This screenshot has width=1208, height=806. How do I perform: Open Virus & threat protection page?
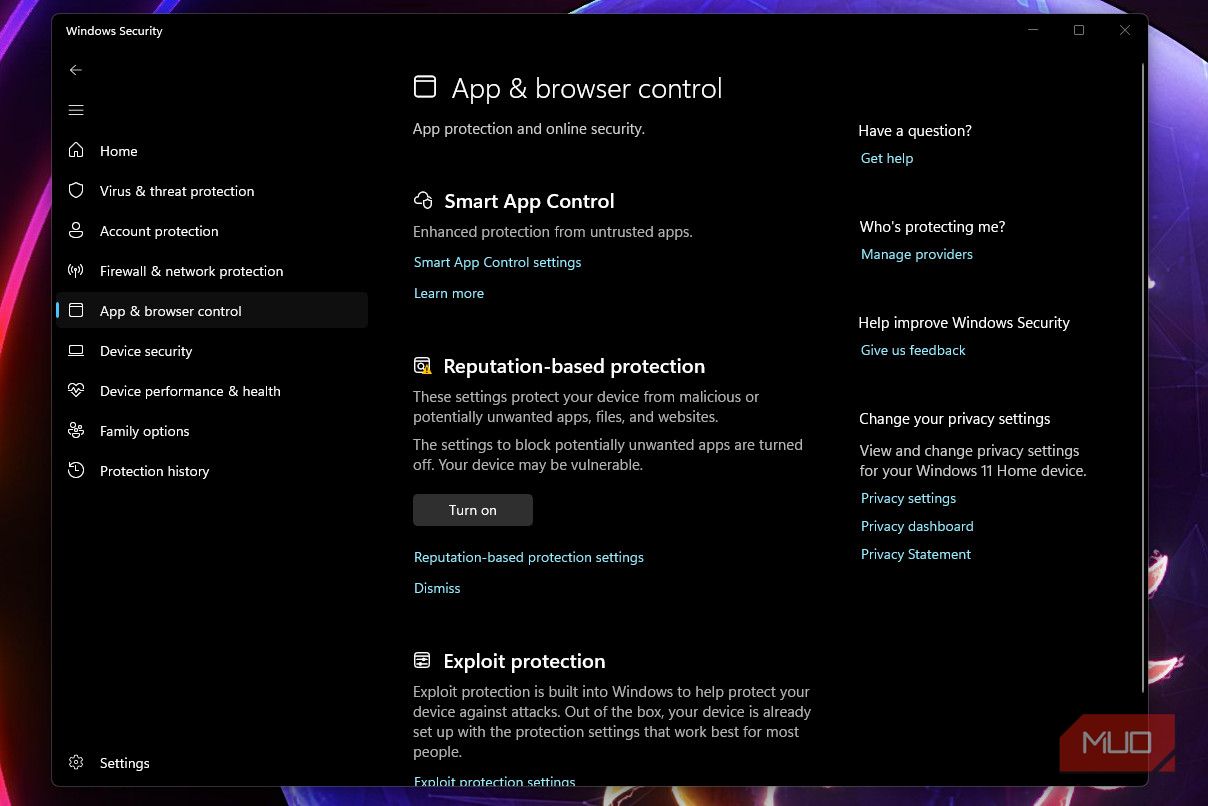pyautogui.click(x=212, y=190)
